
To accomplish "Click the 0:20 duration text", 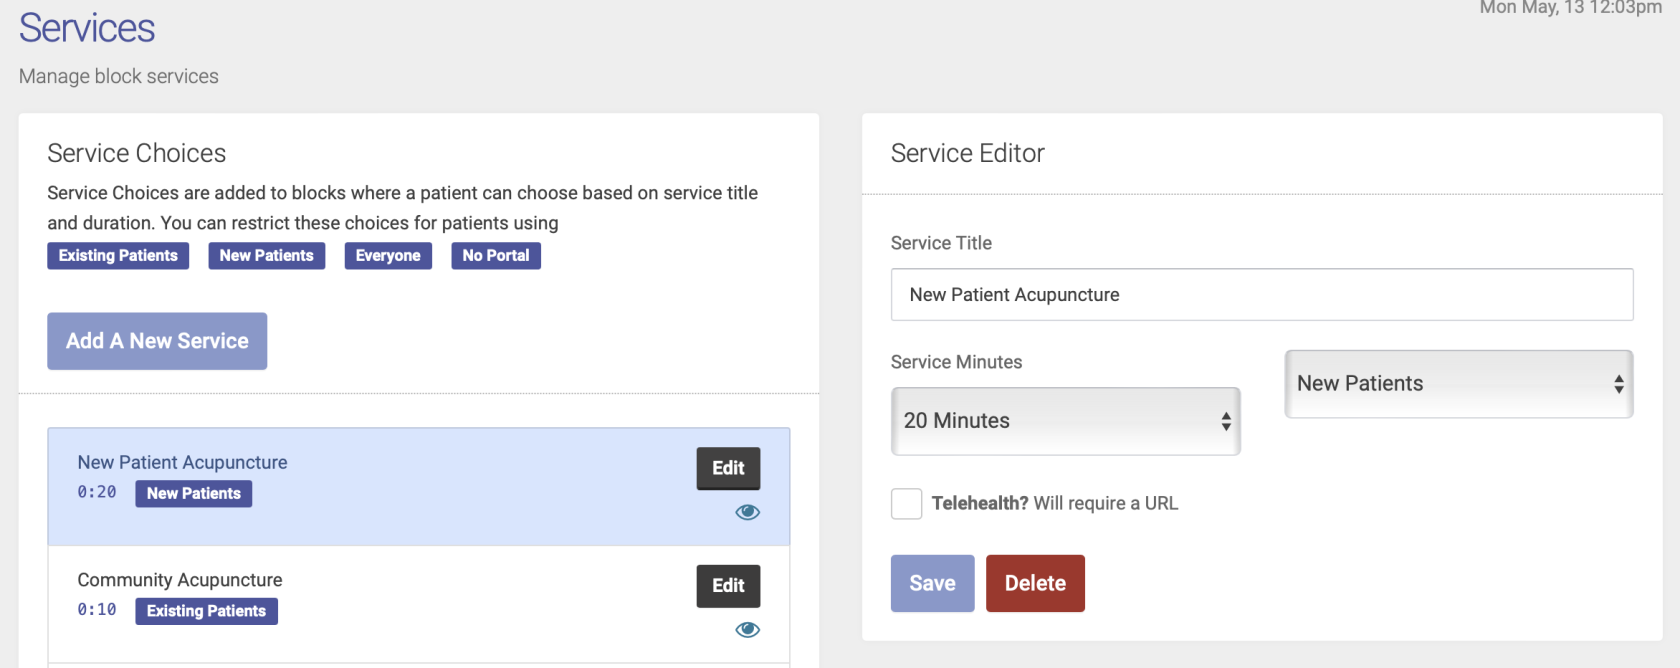I will click(x=97, y=492).
